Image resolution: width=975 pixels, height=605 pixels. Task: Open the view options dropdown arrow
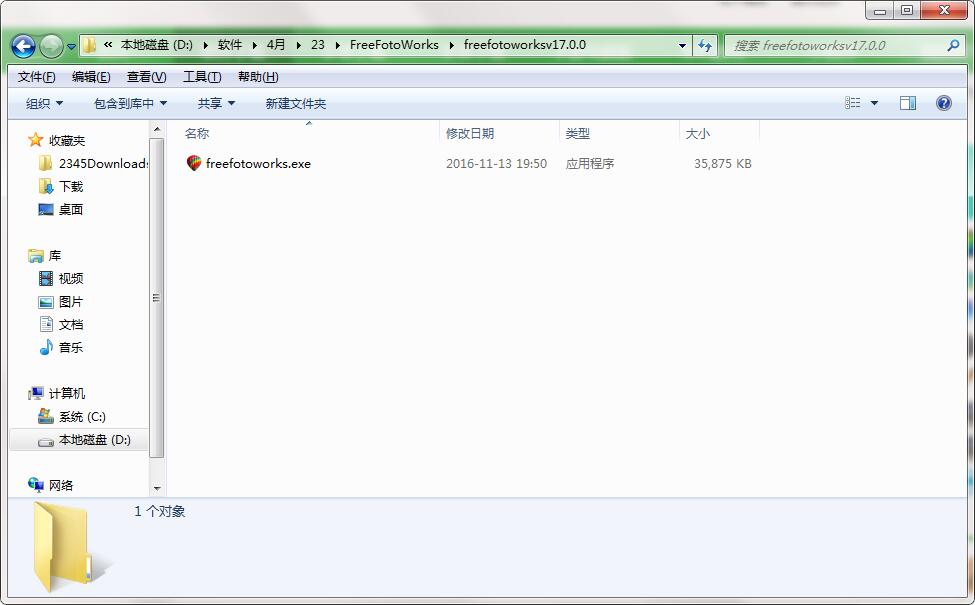click(x=874, y=103)
